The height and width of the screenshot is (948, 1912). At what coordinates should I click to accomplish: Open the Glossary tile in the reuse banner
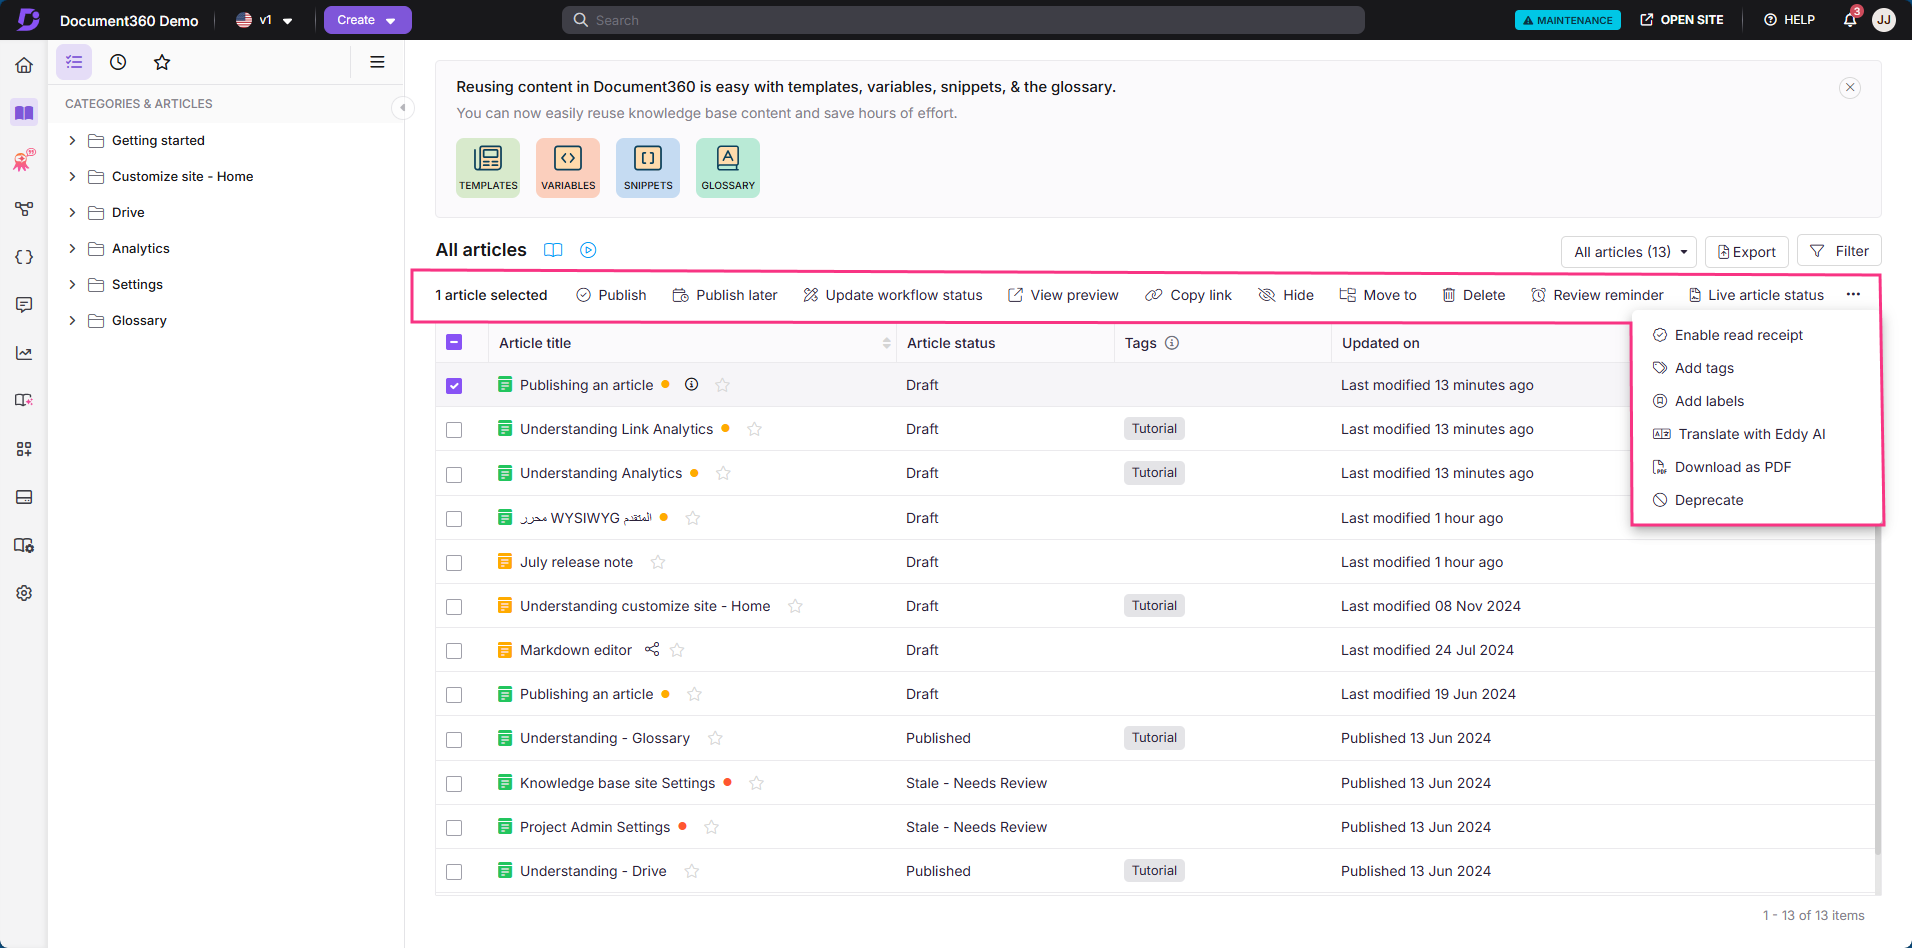click(727, 167)
